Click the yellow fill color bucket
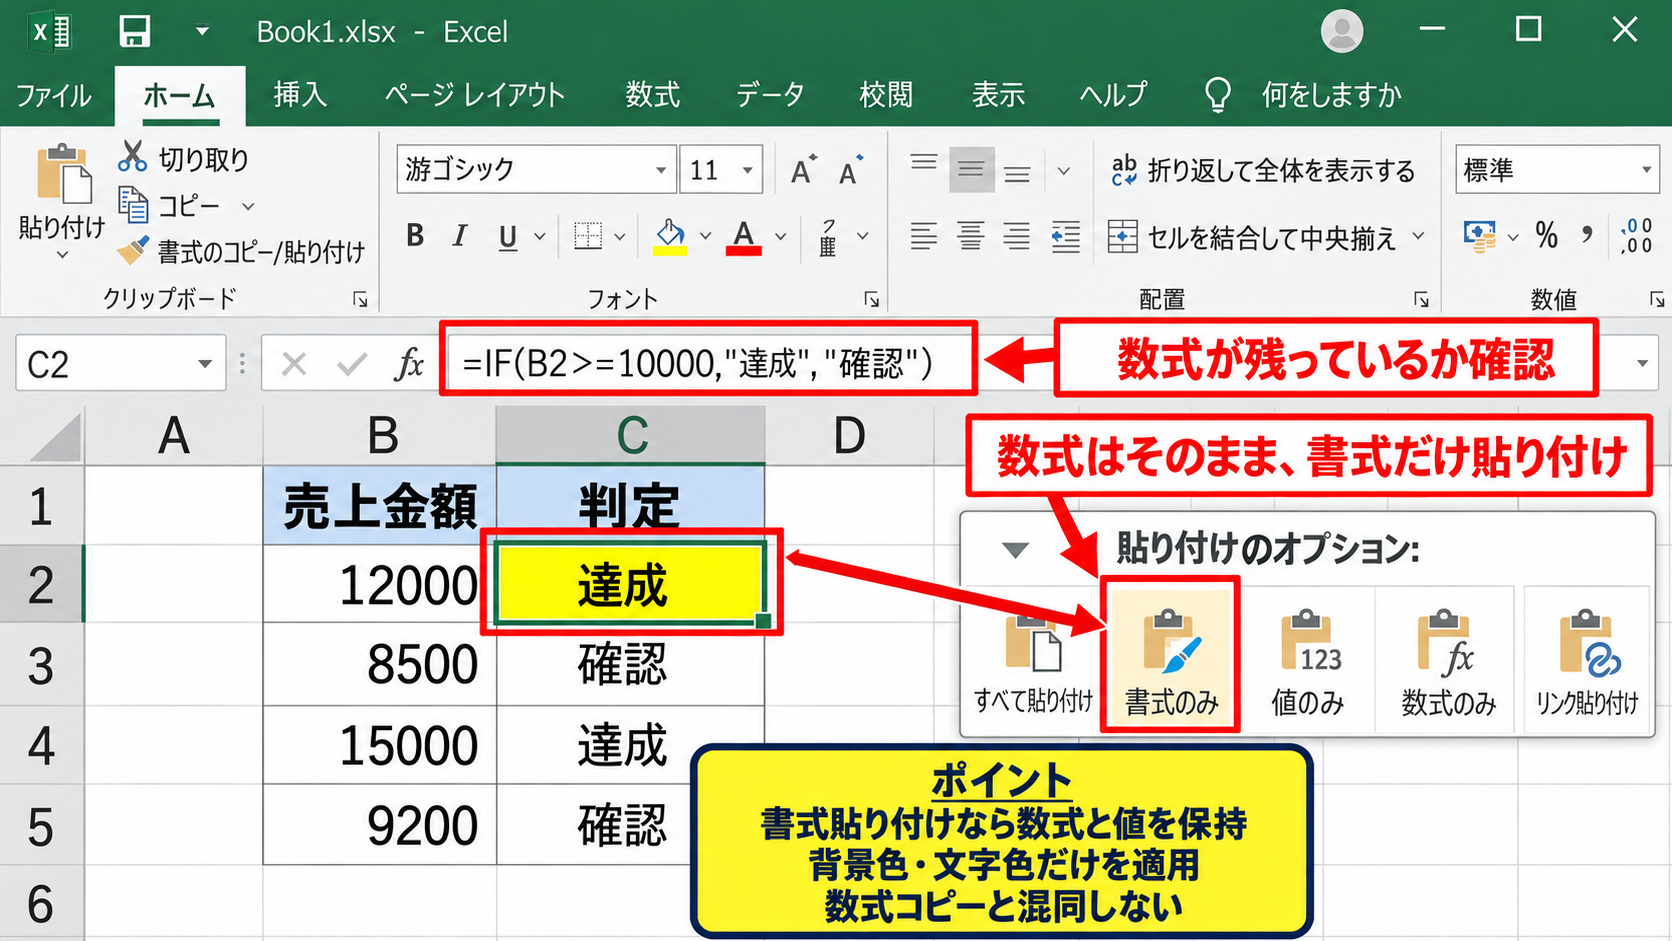The height and width of the screenshot is (941, 1672). tap(670, 237)
